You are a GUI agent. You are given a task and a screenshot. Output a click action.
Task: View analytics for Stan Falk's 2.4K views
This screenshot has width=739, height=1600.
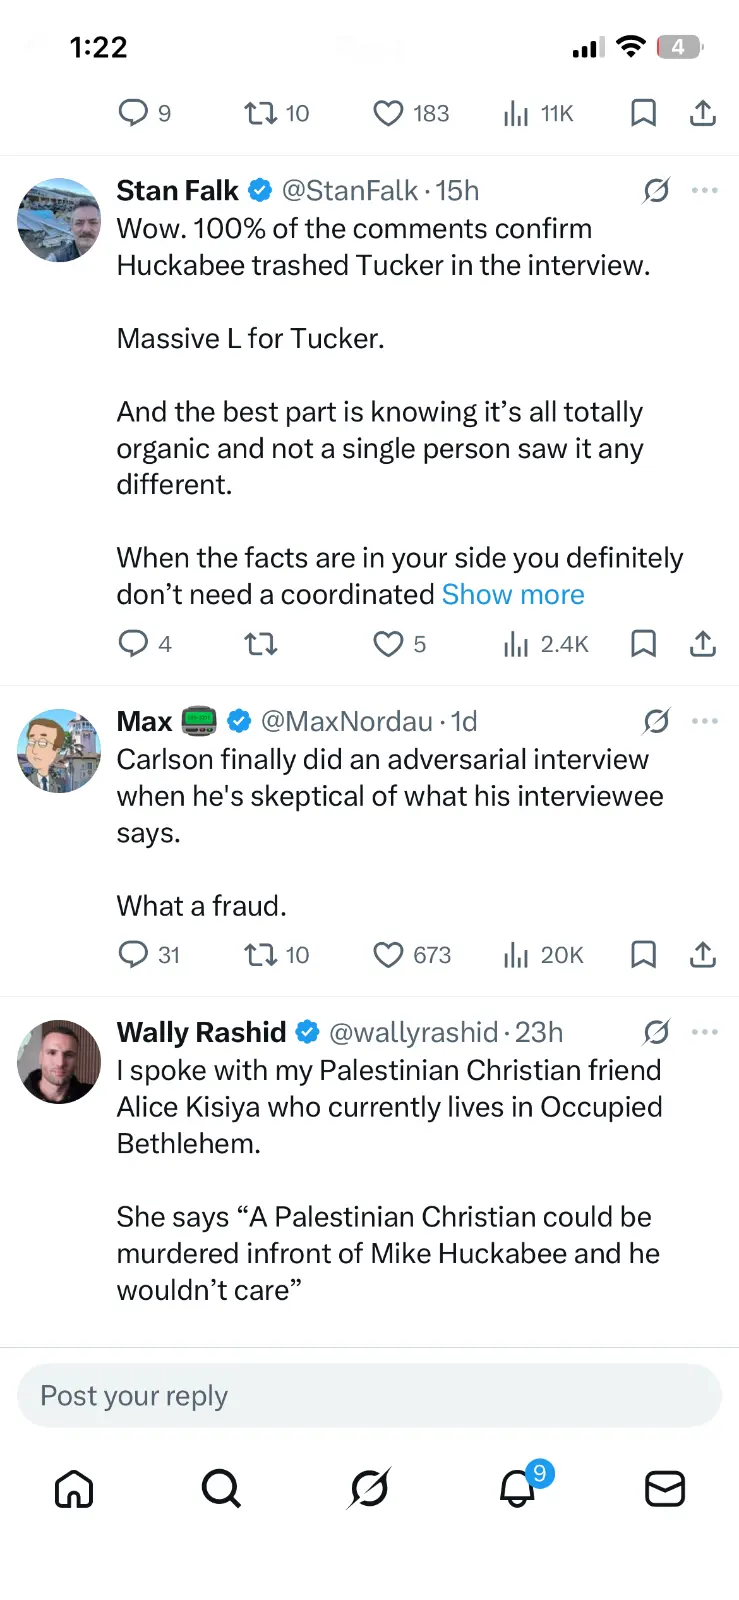tap(546, 644)
